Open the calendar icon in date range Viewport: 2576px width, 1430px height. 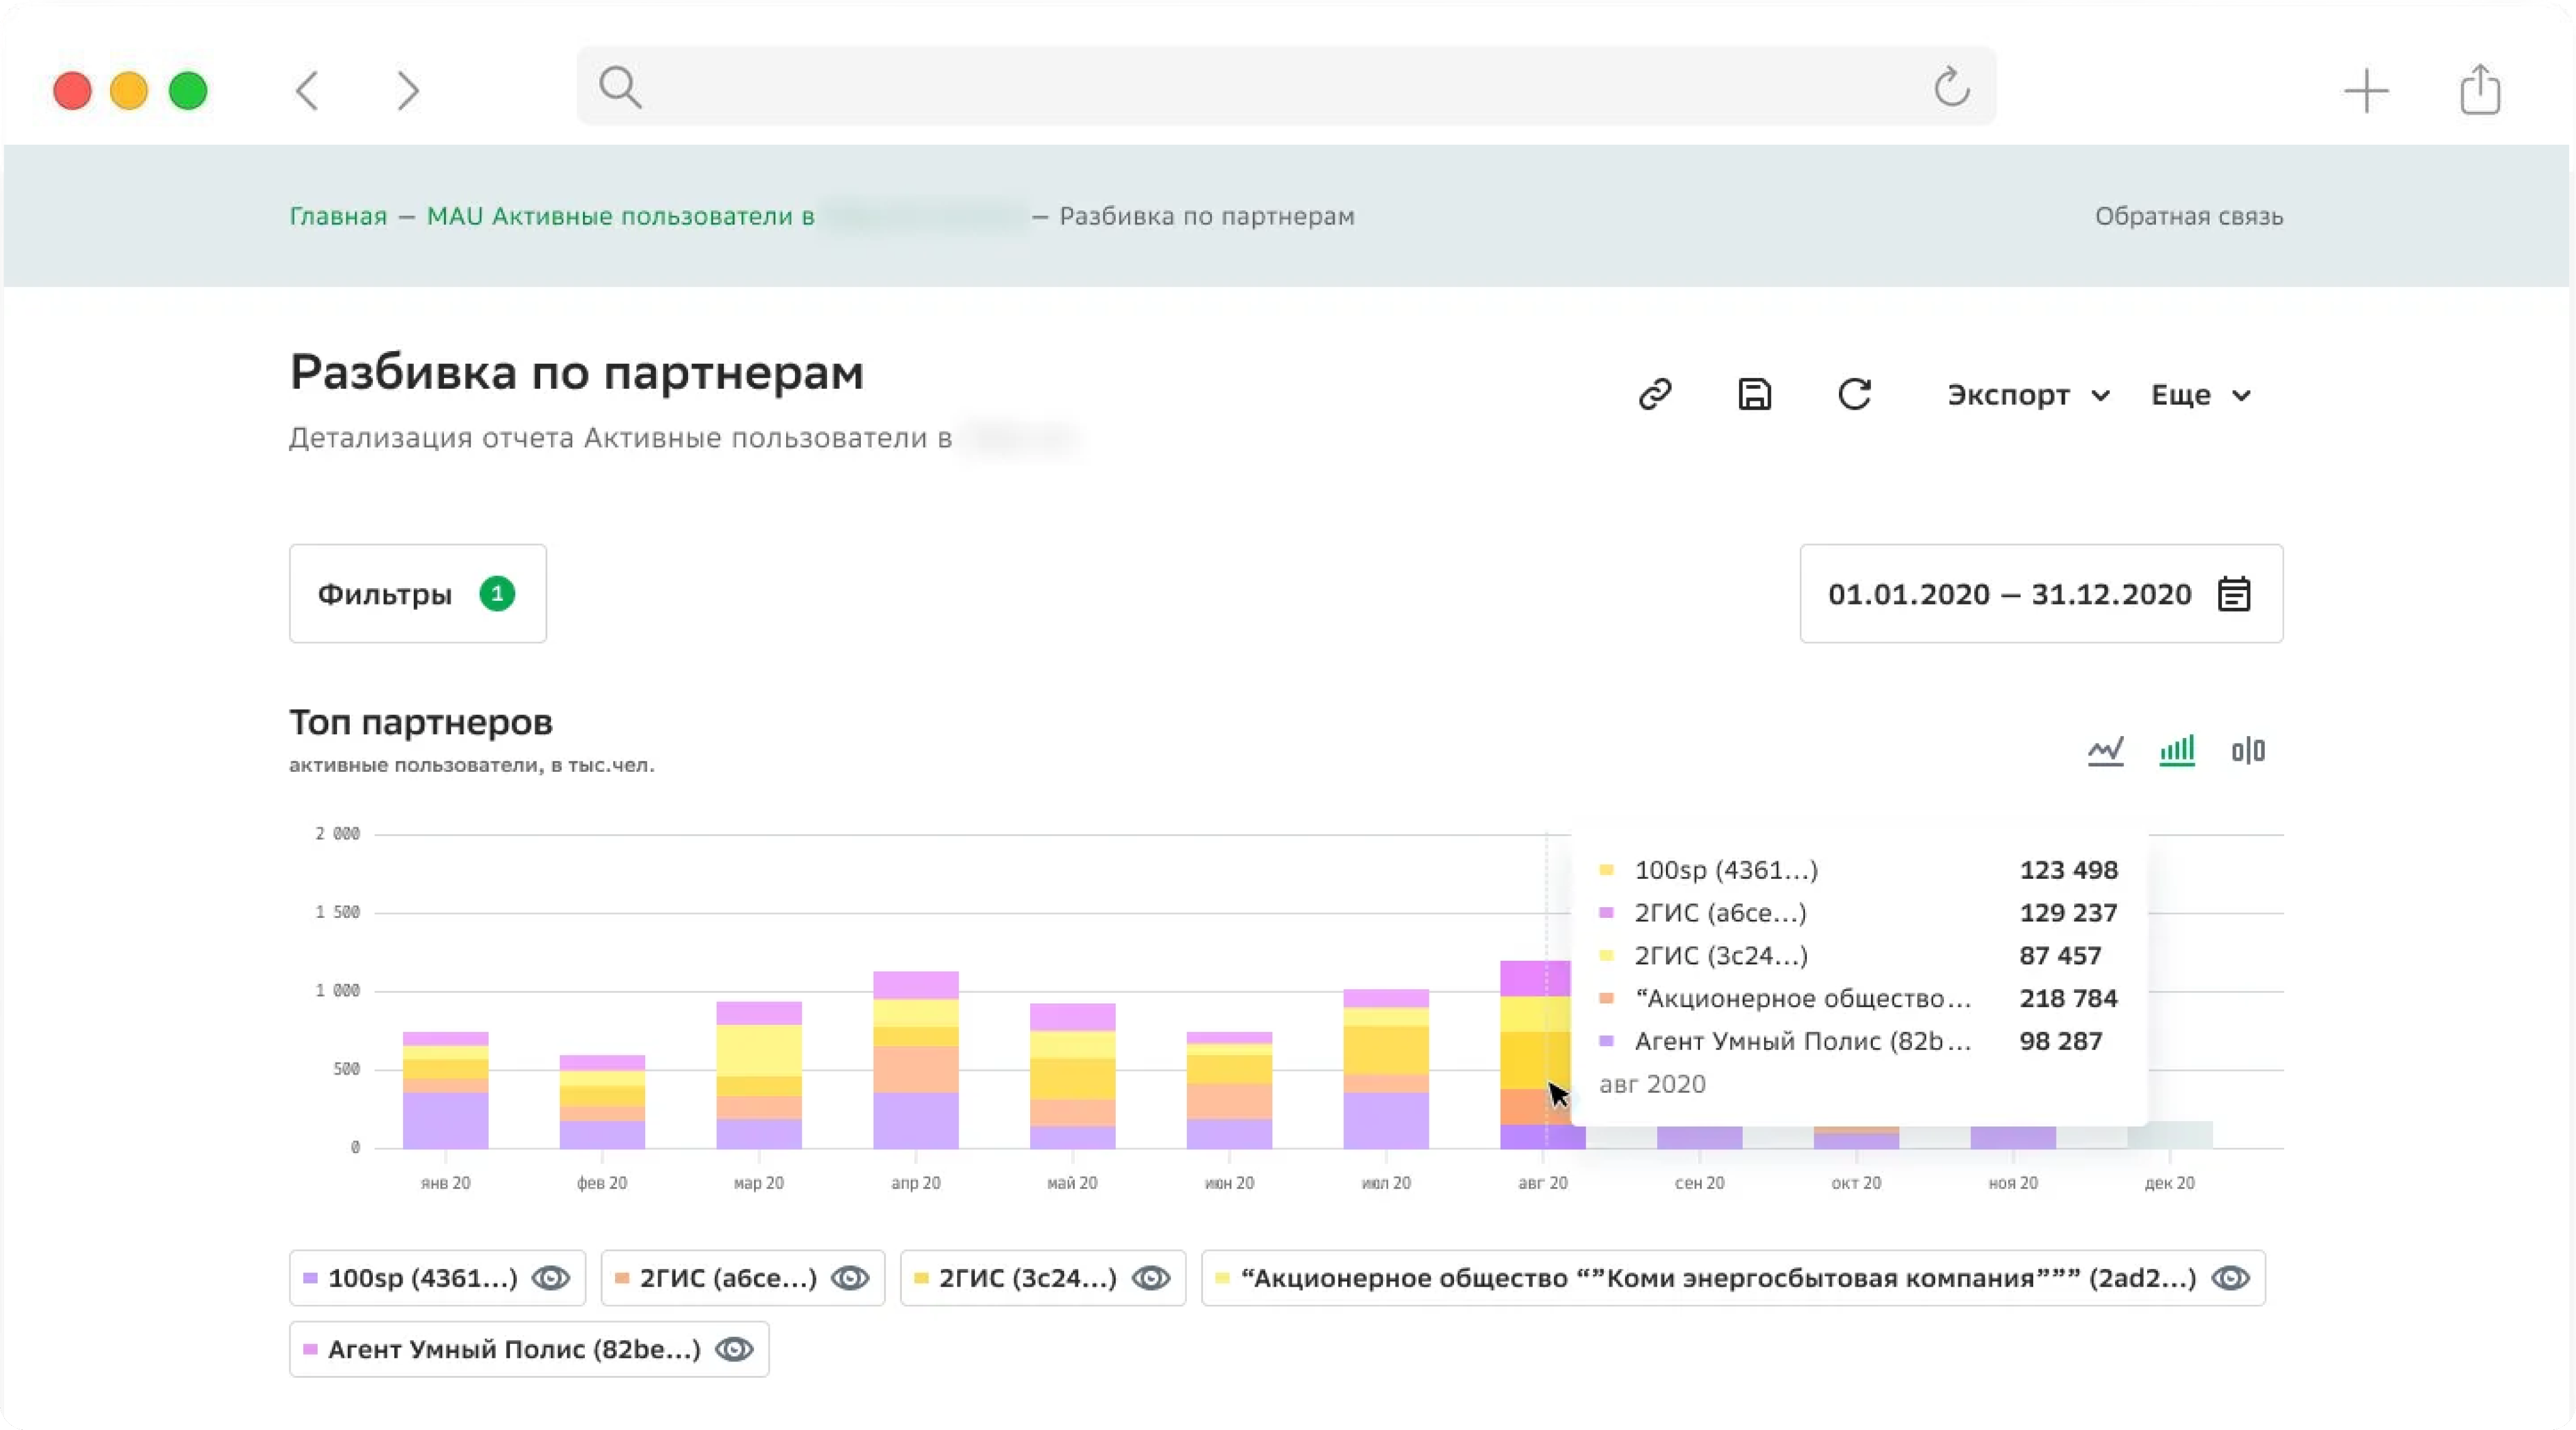(2234, 594)
